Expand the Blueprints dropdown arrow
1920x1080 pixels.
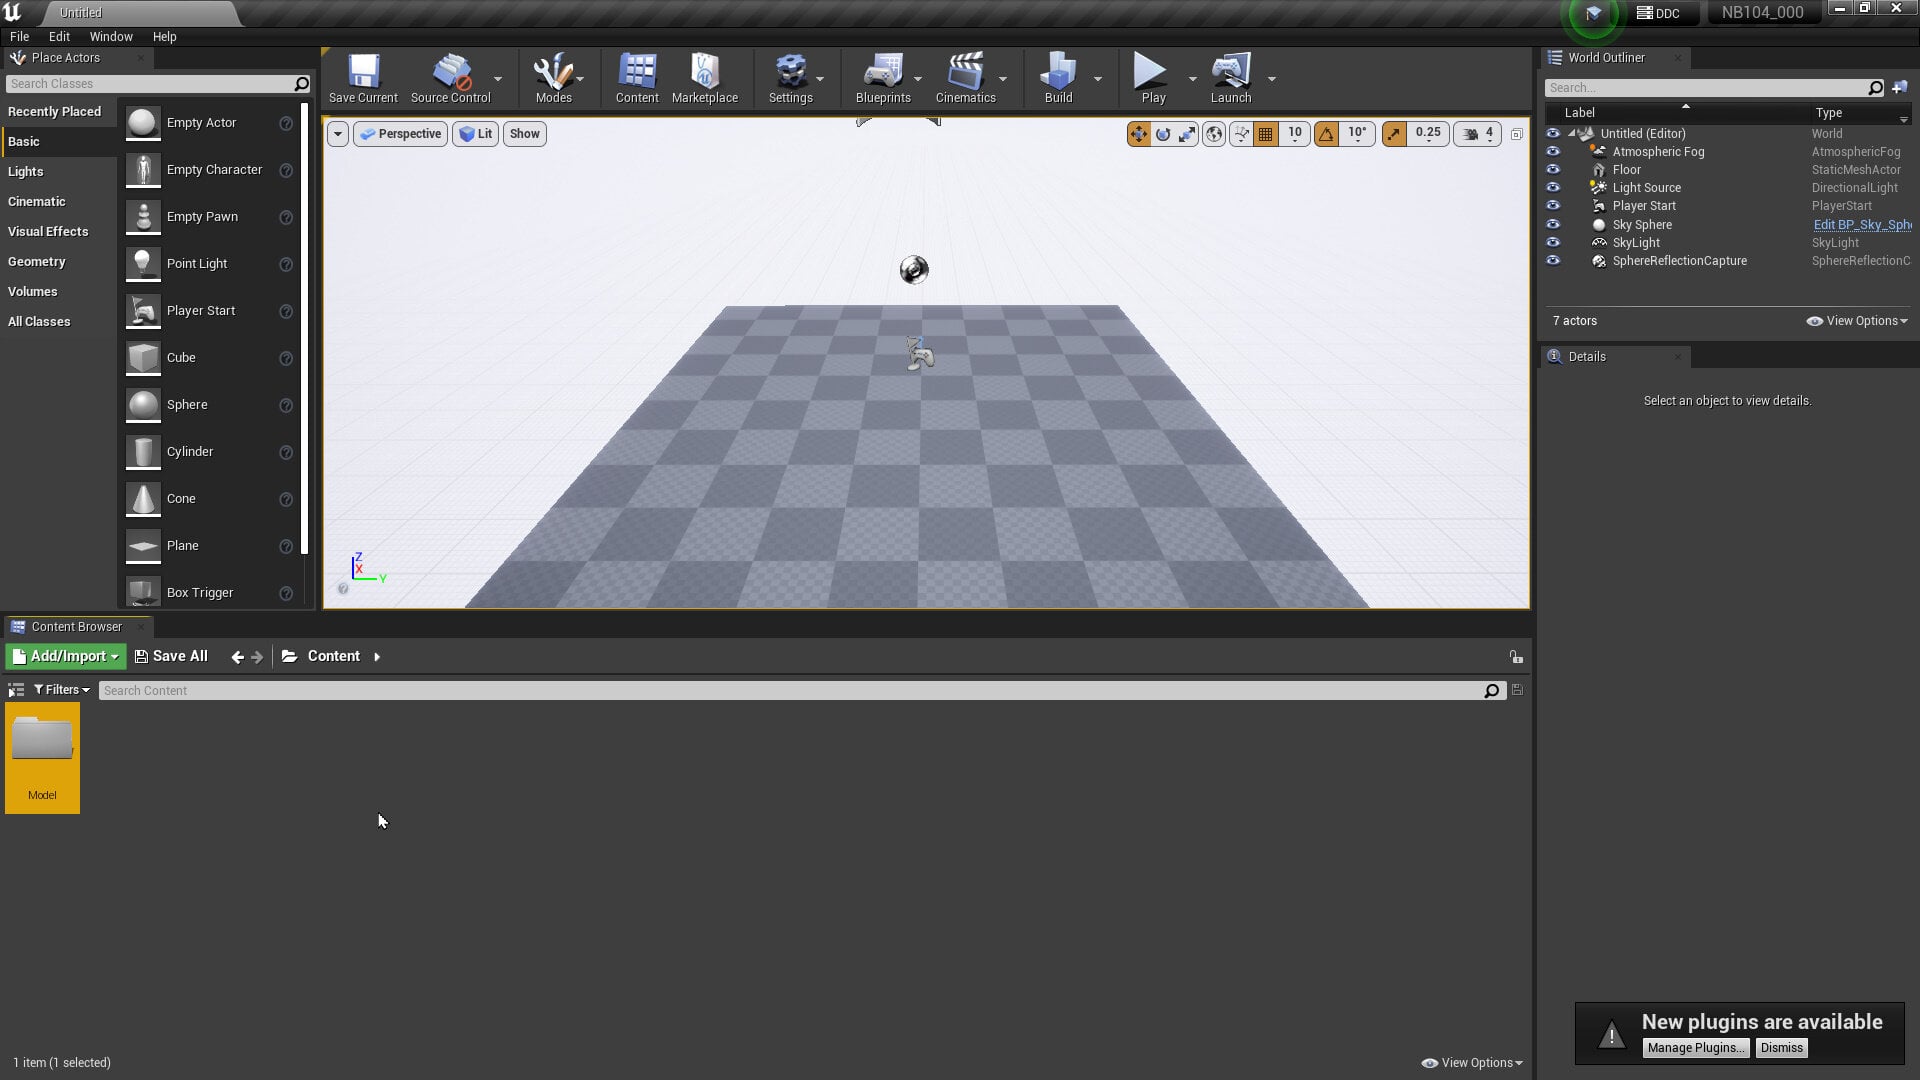[x=918, y=79]
